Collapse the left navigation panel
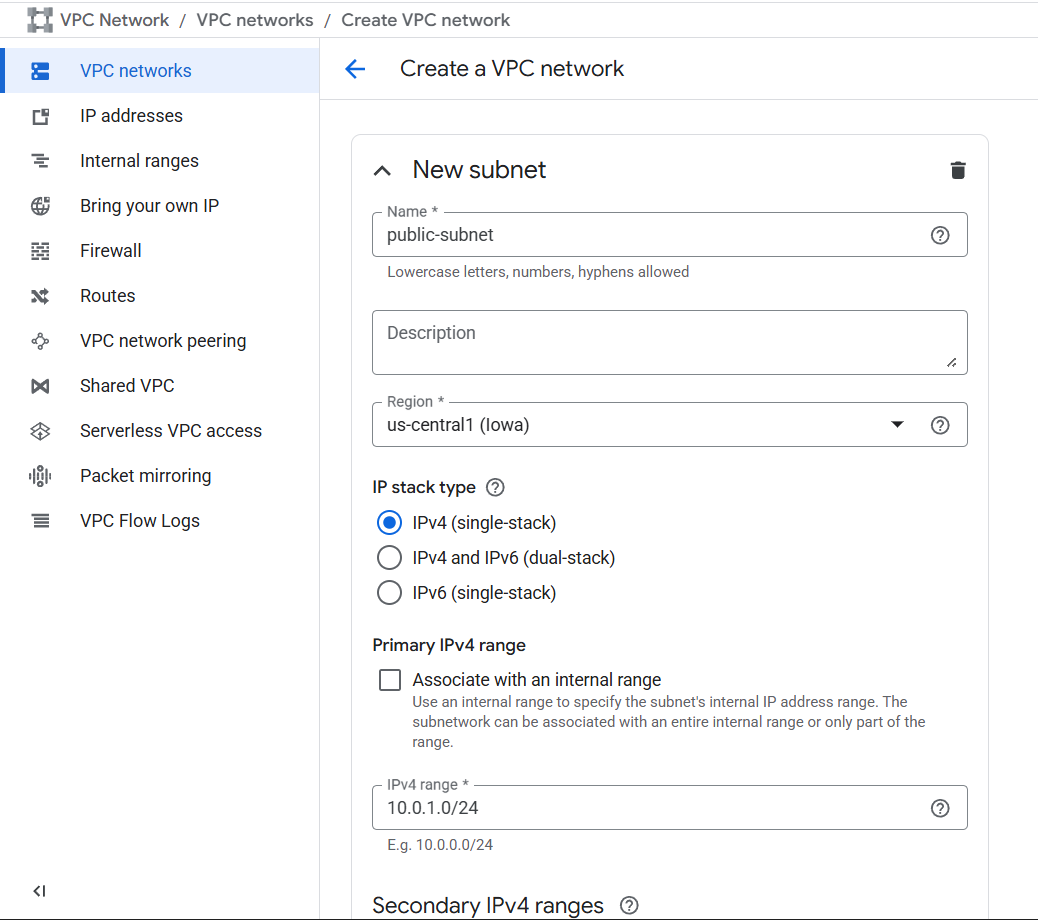 tap(39, 890)
